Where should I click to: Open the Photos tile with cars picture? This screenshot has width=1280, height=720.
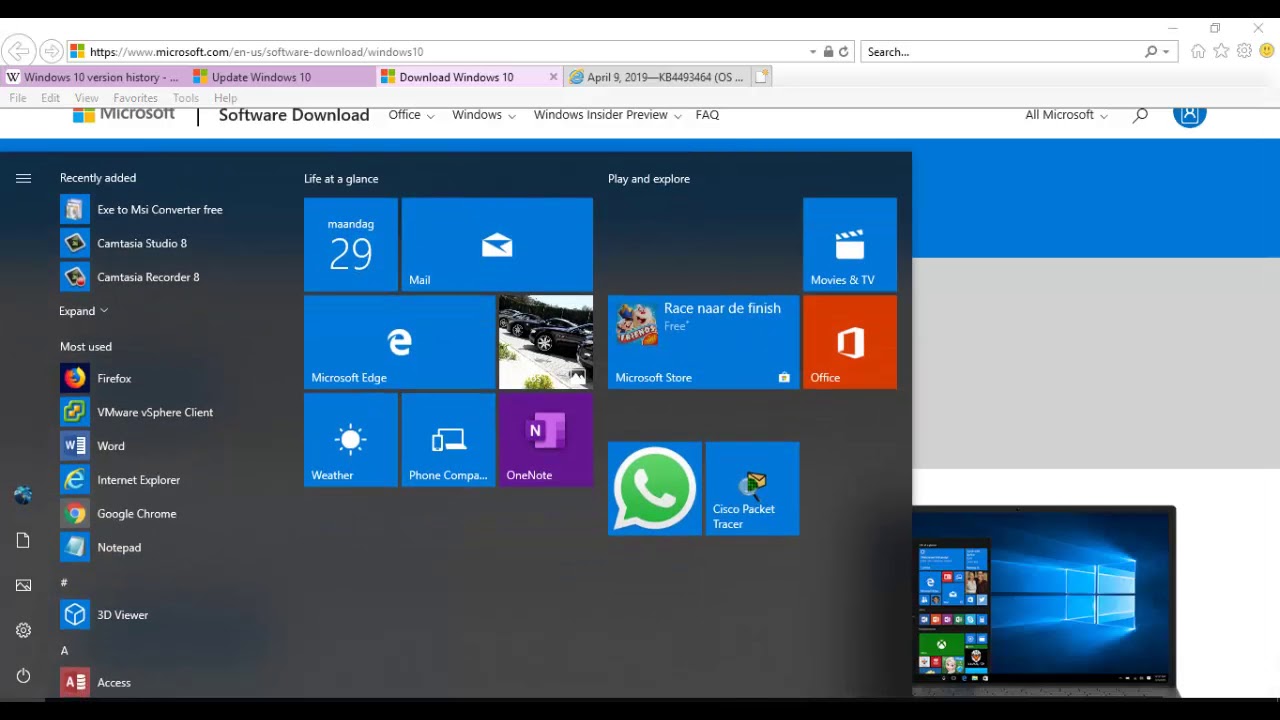click(x=546, y=342)
